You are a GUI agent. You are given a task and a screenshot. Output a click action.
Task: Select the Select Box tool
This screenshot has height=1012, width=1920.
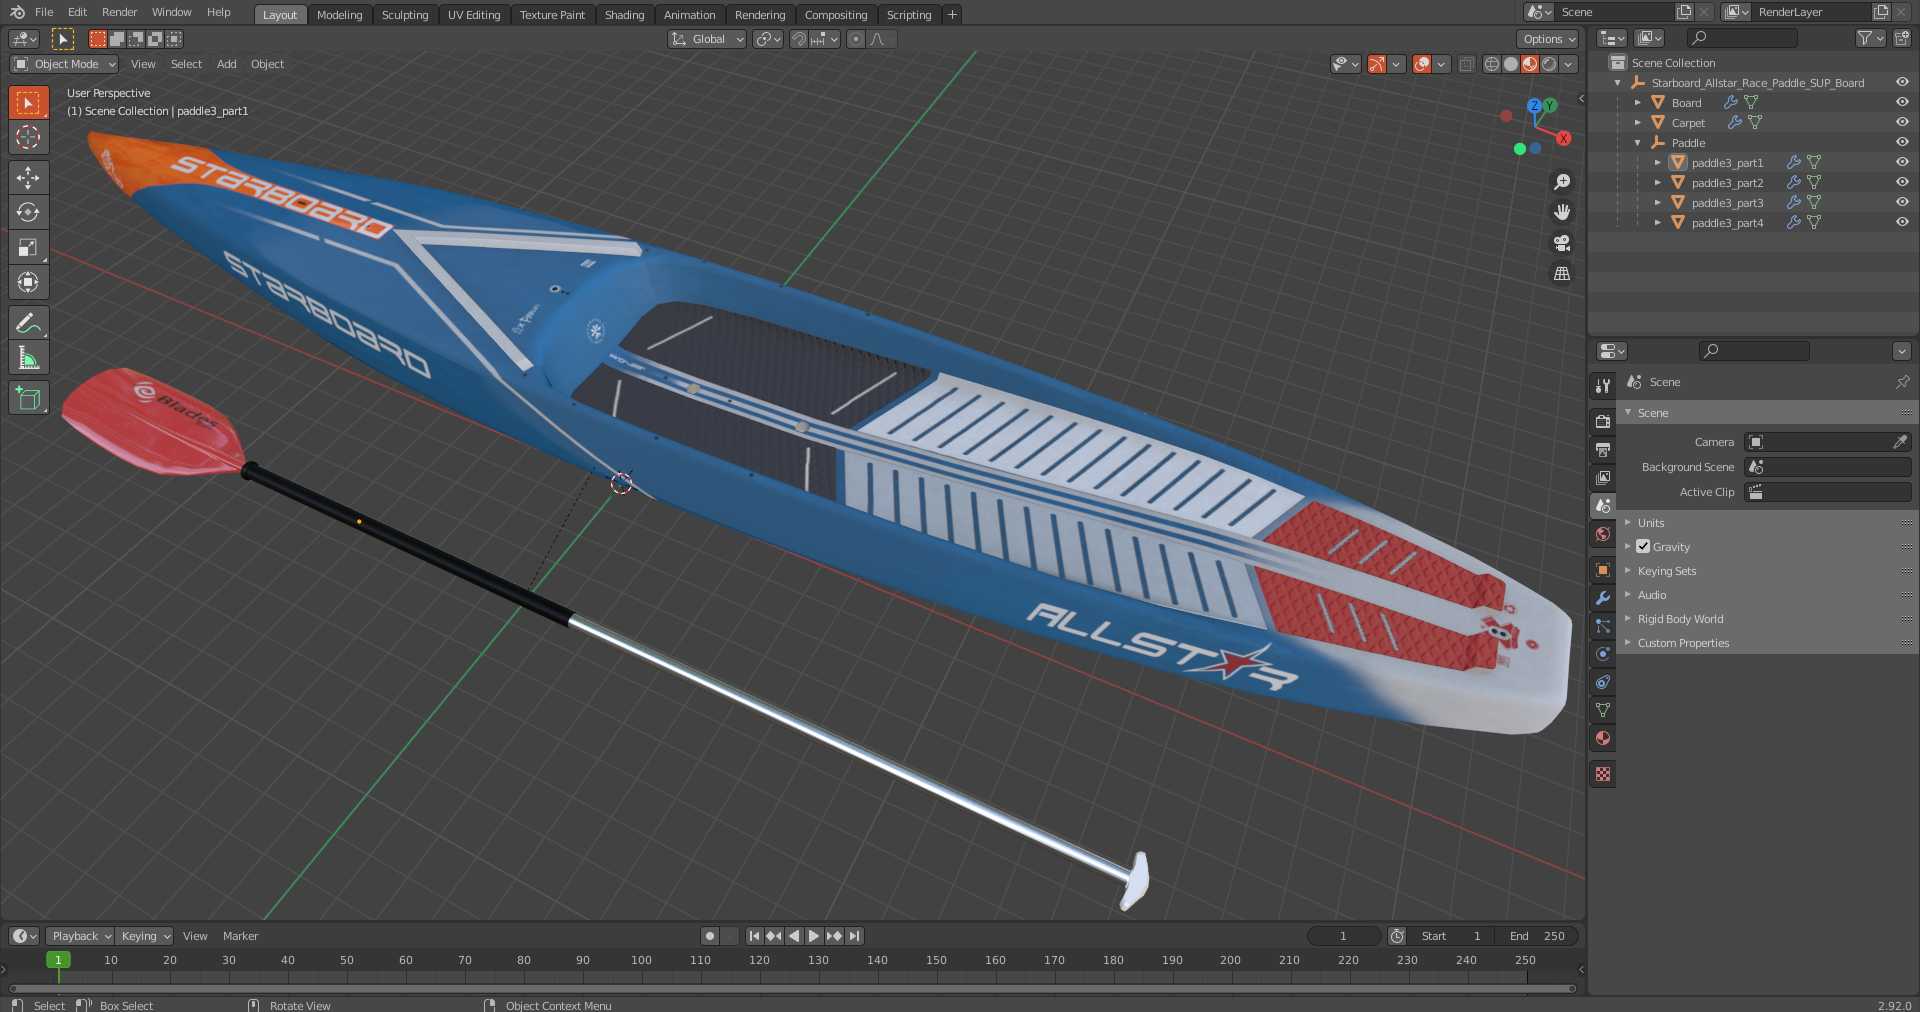[28, 102]
